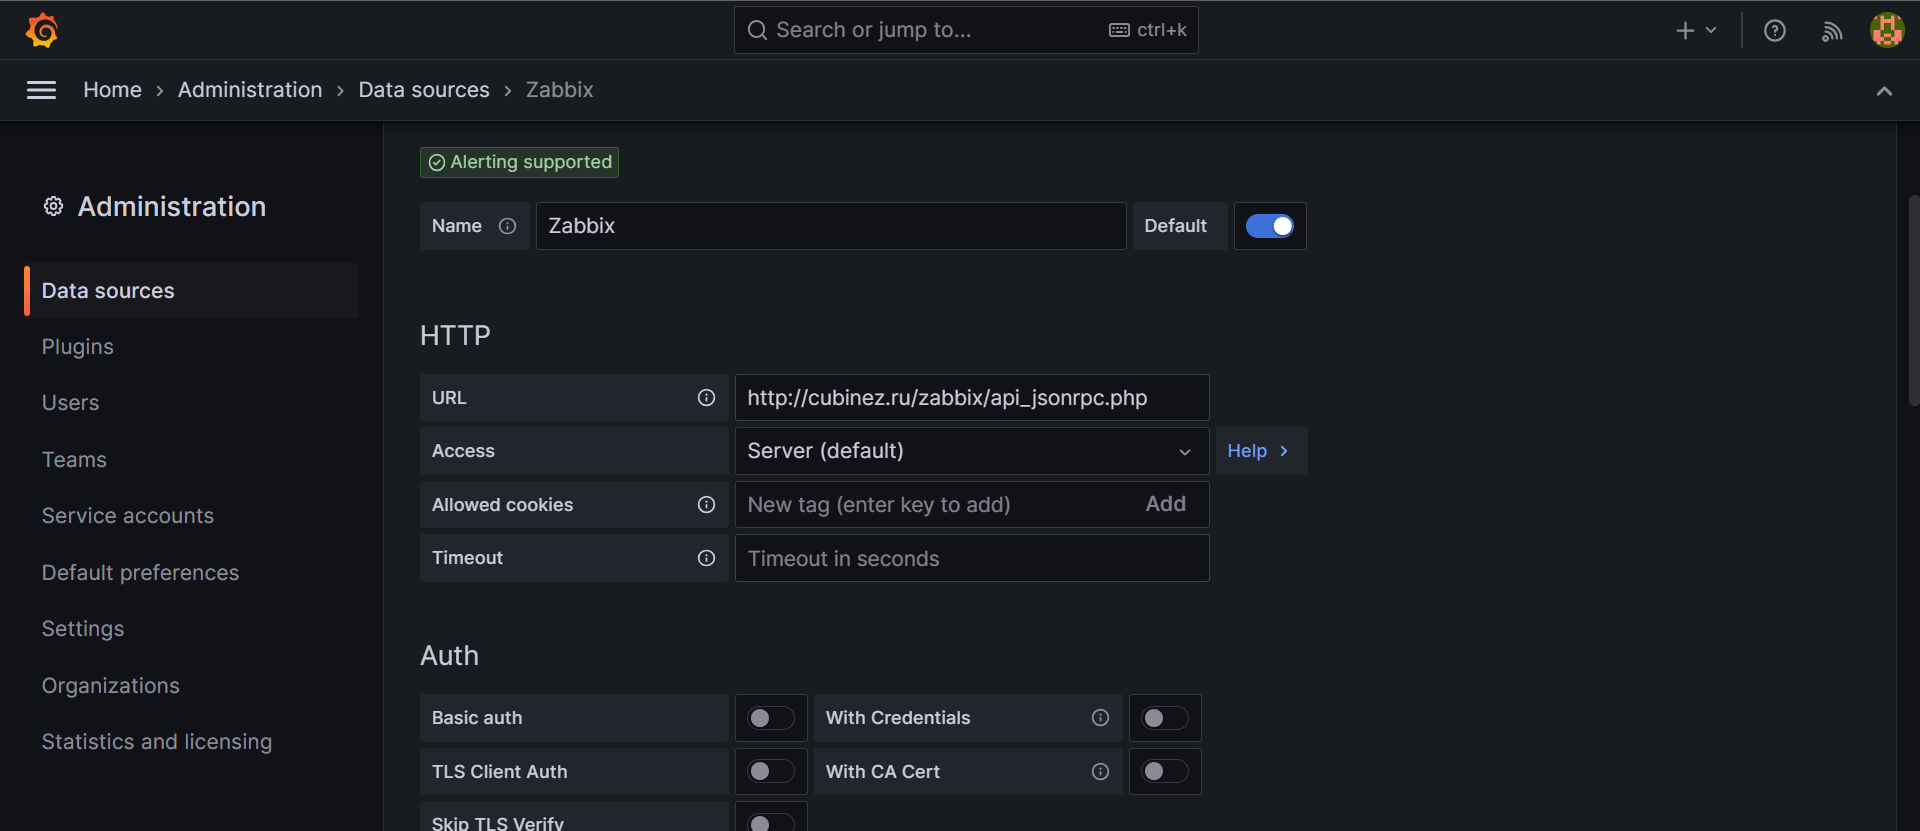
Task: Click the URL input field
Action: pos(971,398)
